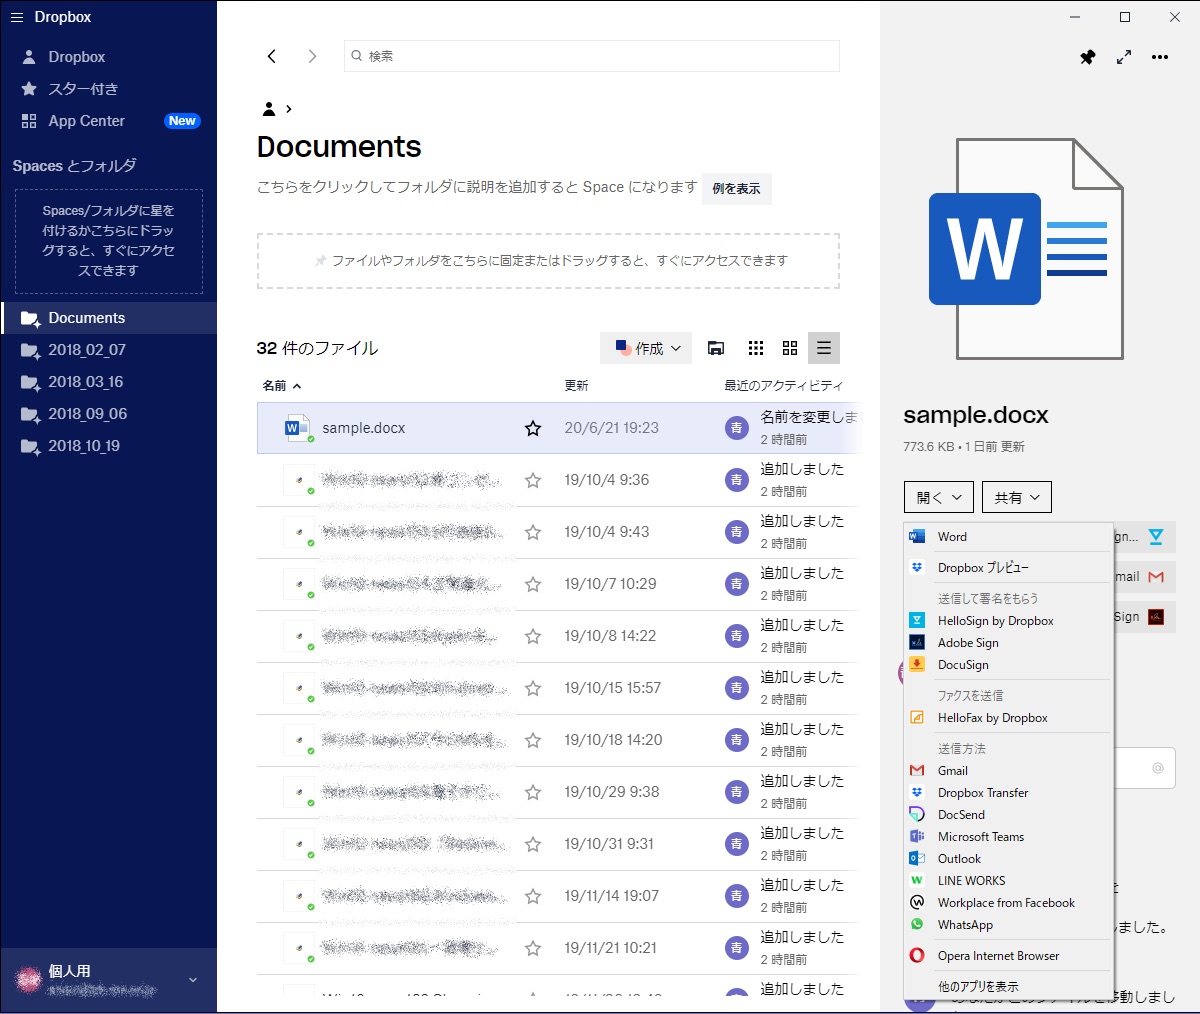The image size is (1200, 1014).
Task: Select the list view layout
Action: pos(824,348)
